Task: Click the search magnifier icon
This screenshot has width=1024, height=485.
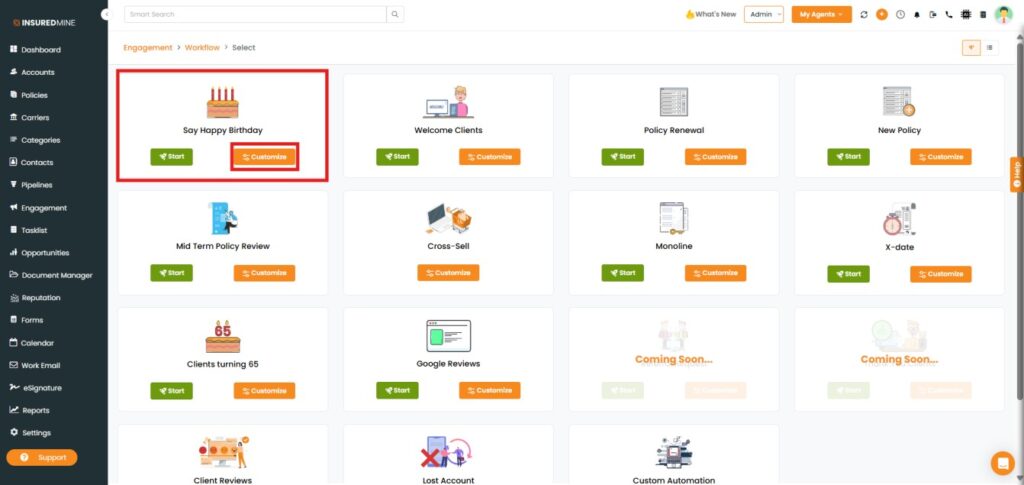Action: [395, 15]
